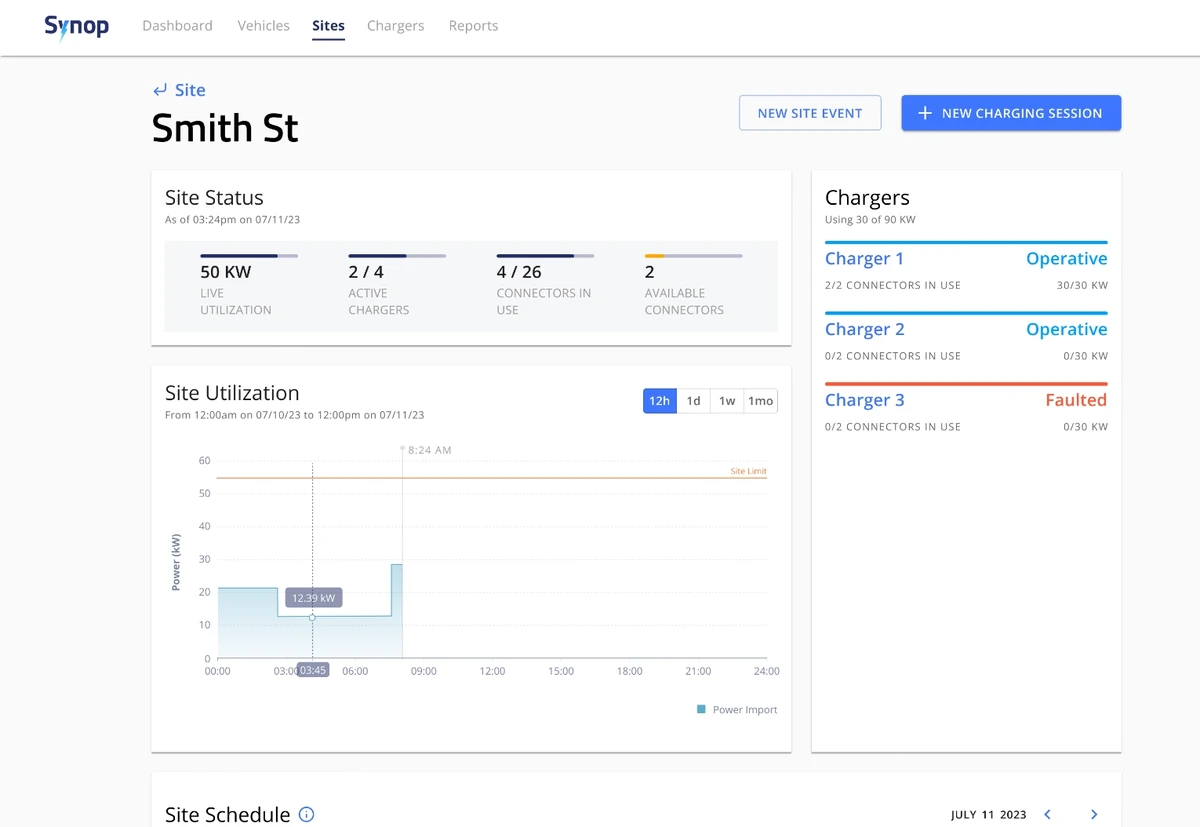Viewport: 1200px width, 827px height.
Task: Go to the Vehicles section
Action: click(x=263, y=25)
